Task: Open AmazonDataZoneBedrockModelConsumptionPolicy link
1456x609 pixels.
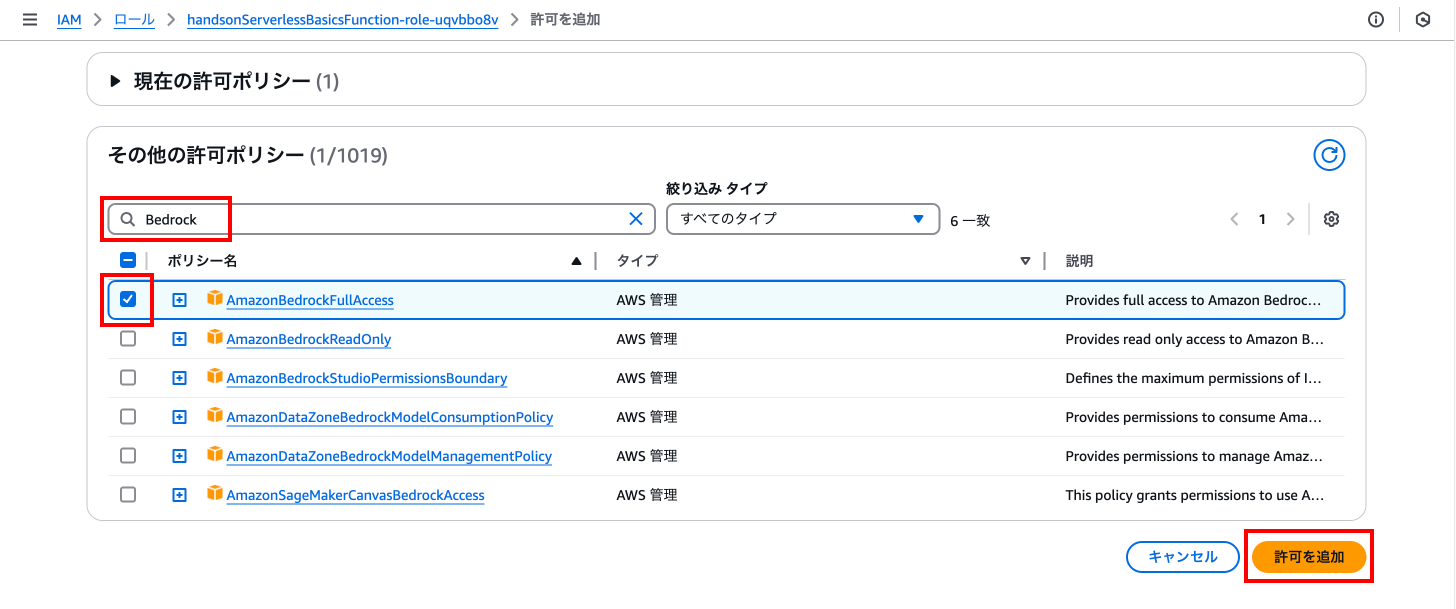Action: click(x=390, y=417)
